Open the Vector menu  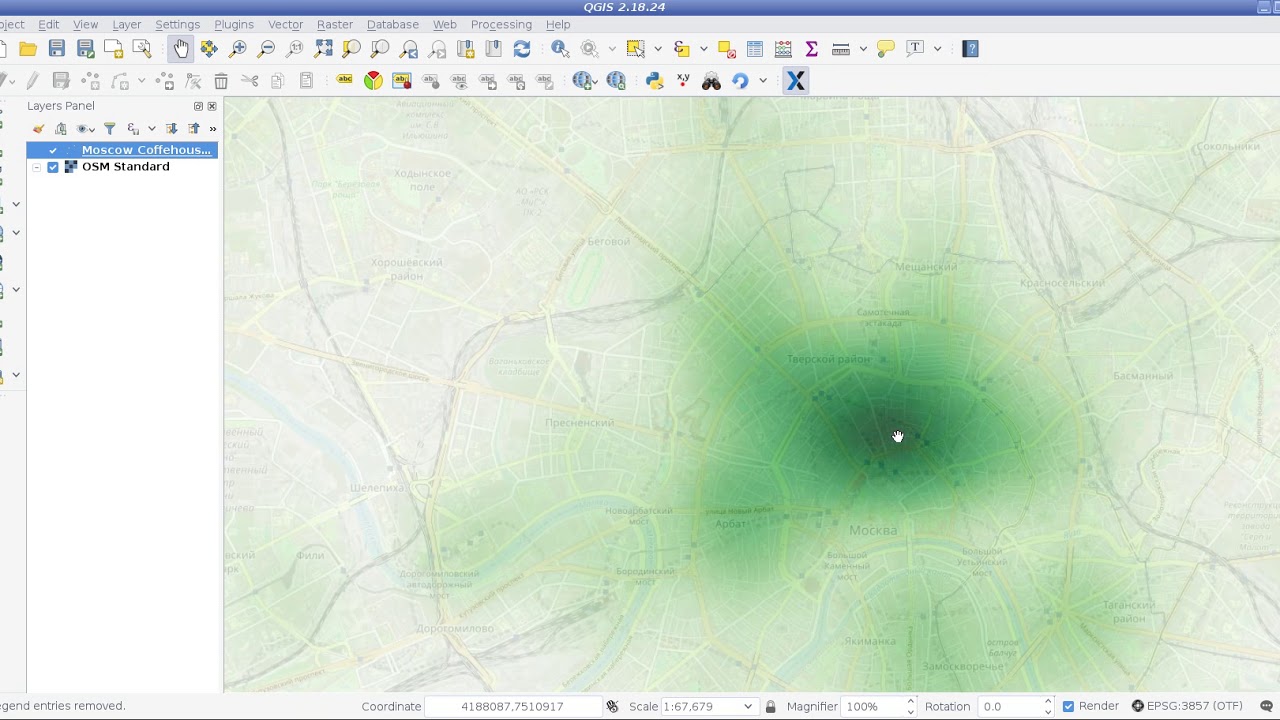[x=286, y=24]
